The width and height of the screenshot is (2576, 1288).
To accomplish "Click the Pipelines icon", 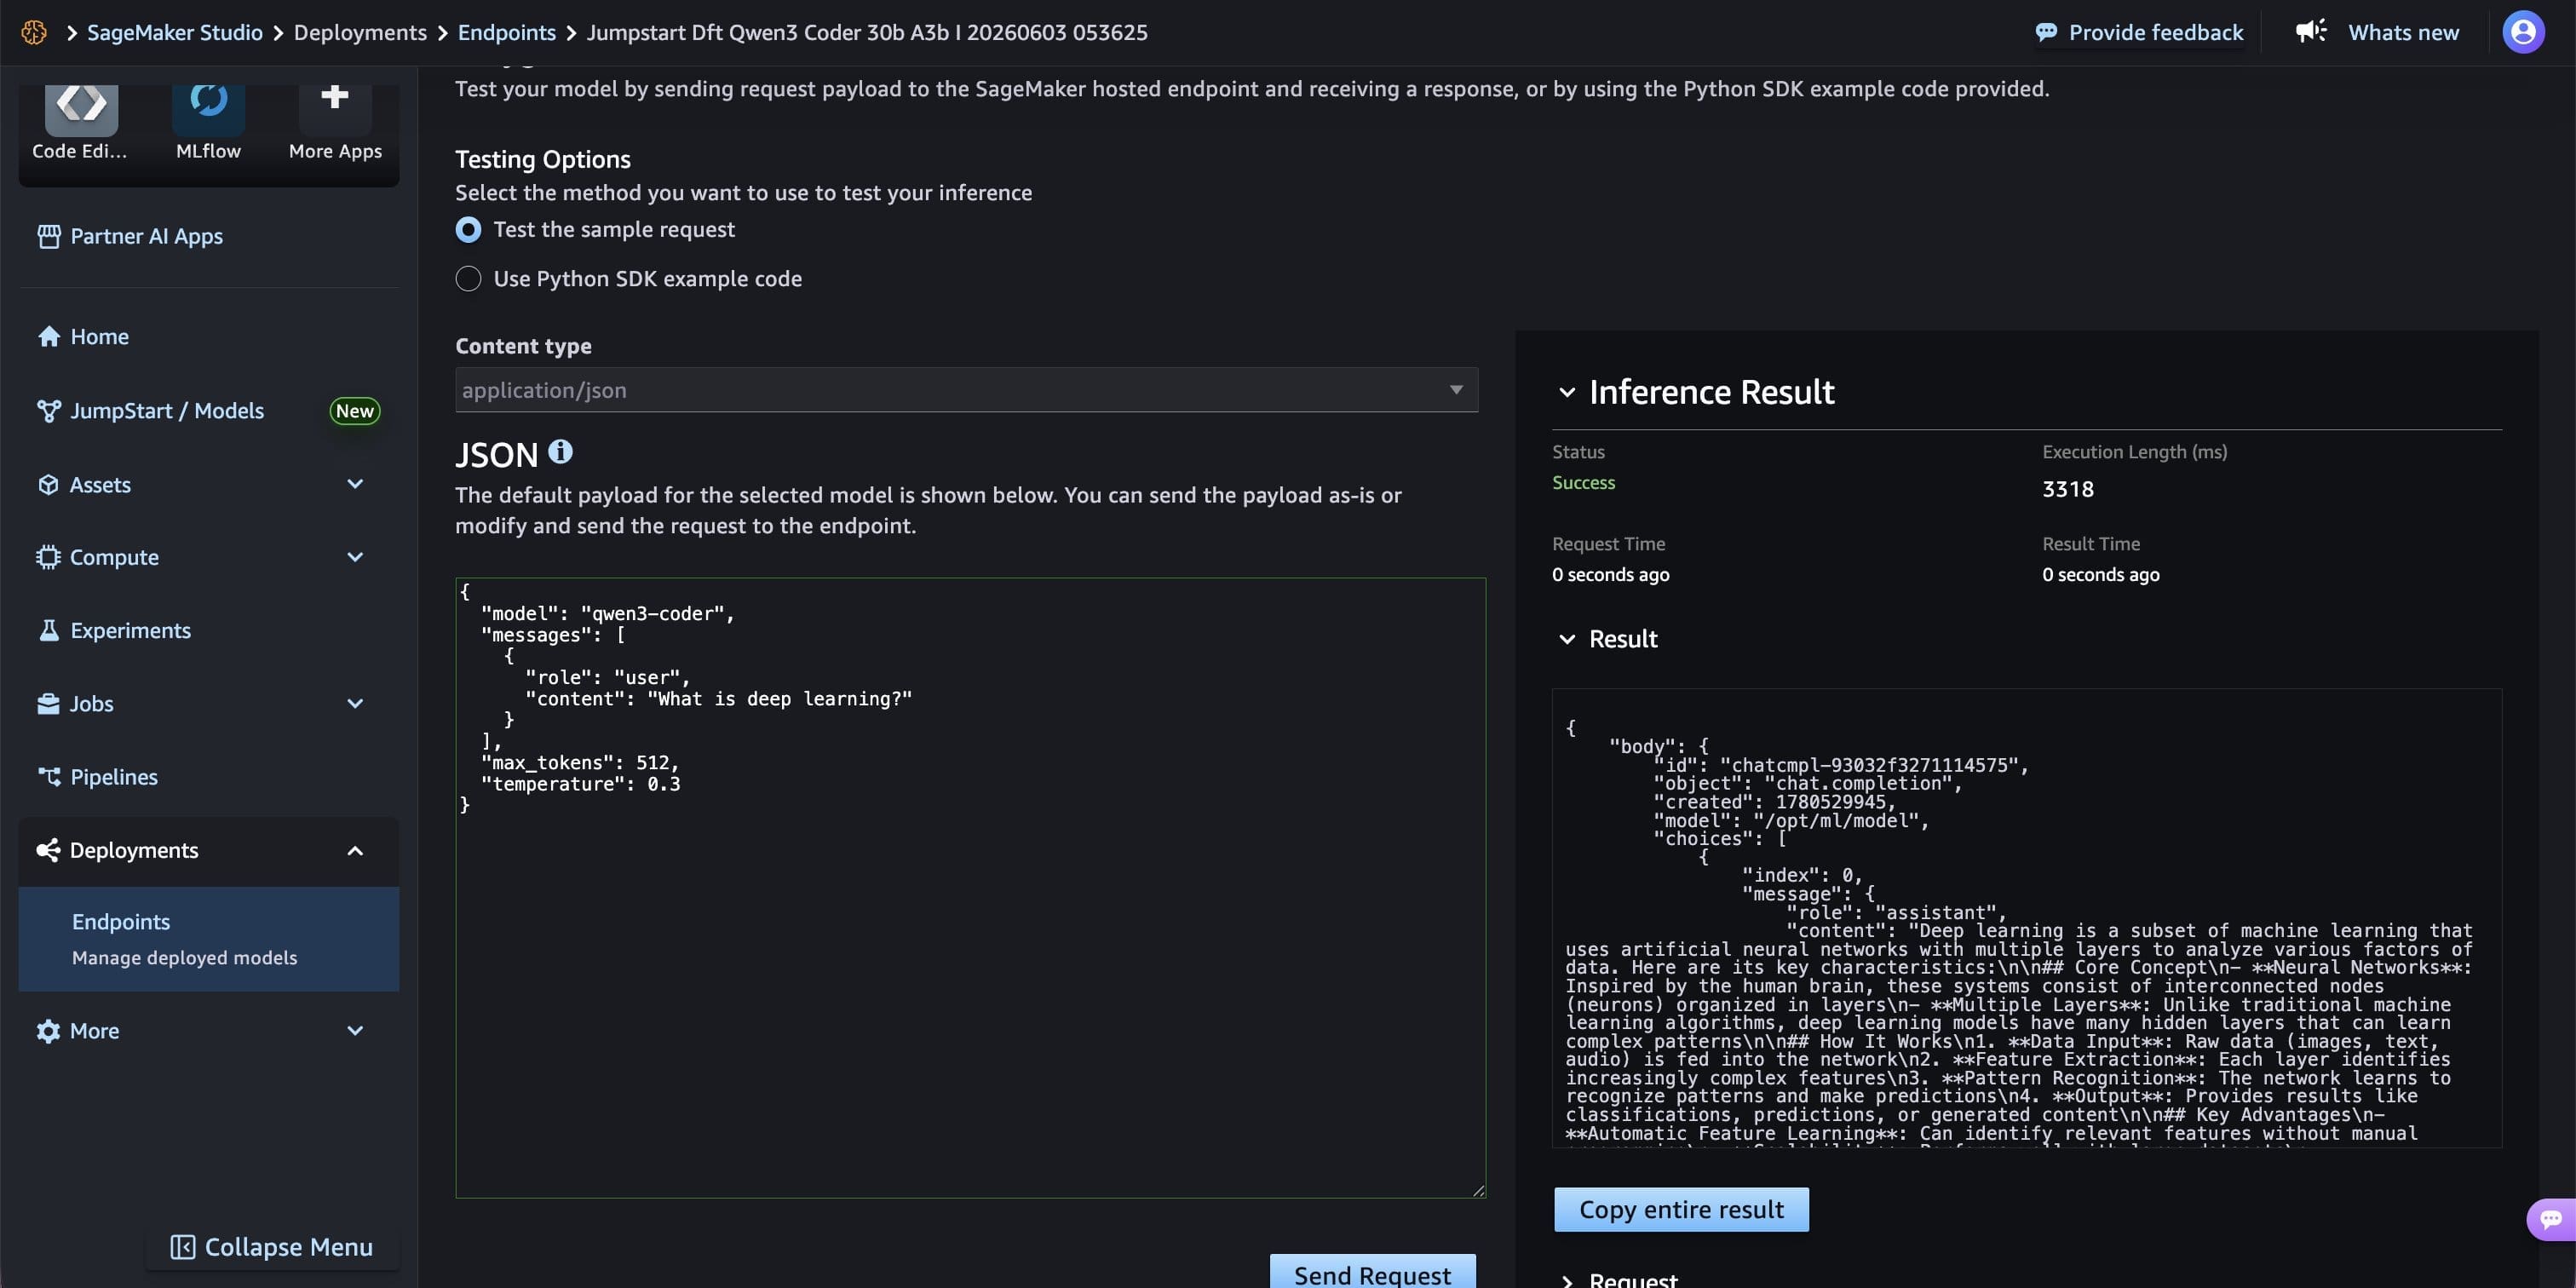I will tap(48, 777).
